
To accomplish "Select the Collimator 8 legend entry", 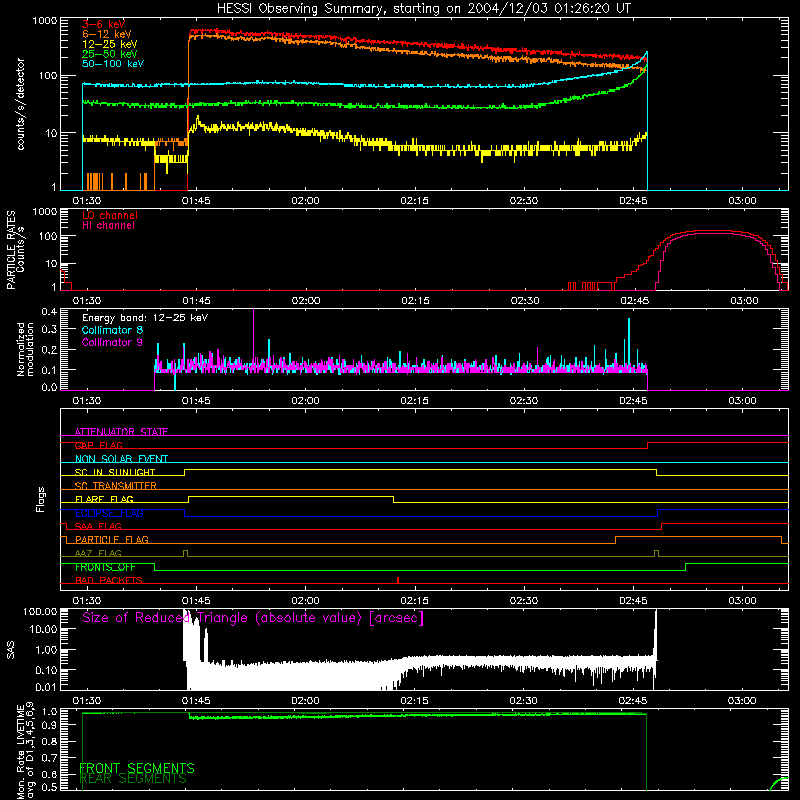I will point(112,330).
